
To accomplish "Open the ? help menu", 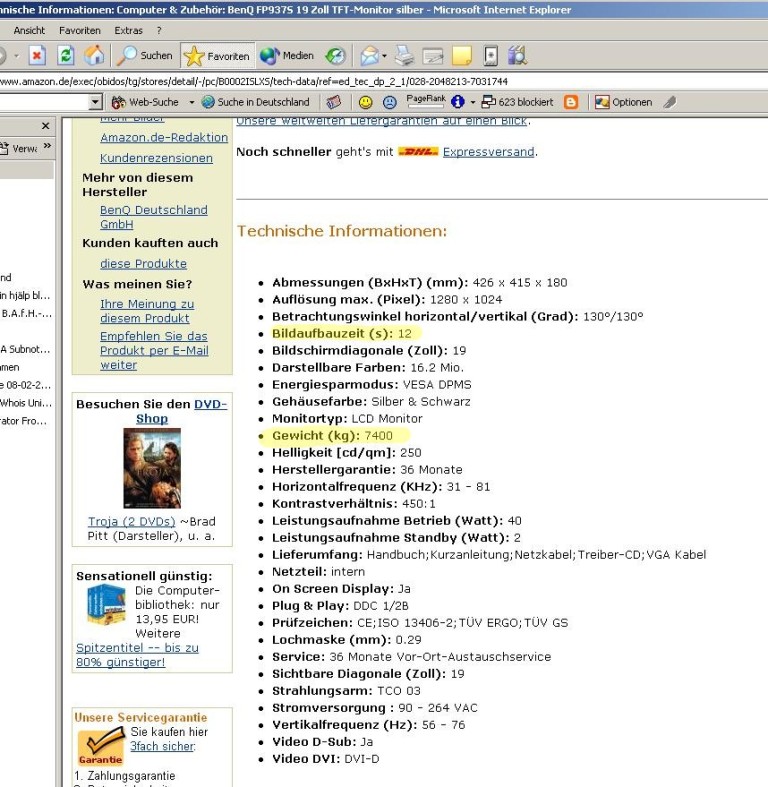I will 159,31.
